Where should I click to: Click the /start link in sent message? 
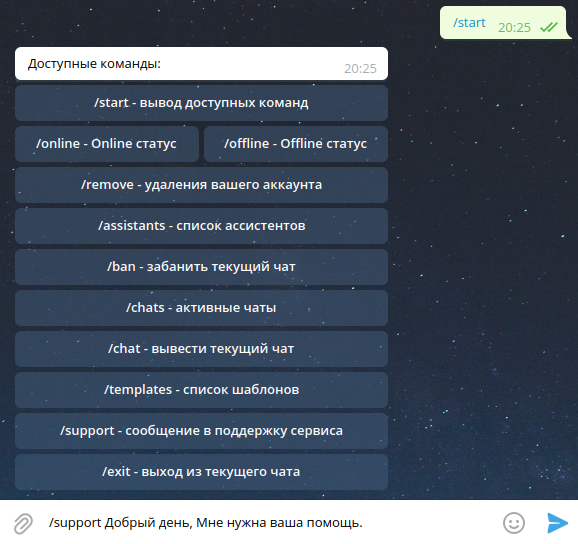click(469, 23)
